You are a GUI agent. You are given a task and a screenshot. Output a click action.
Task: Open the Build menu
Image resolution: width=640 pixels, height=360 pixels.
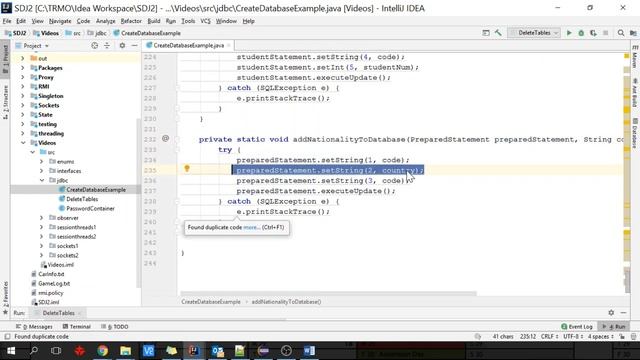[154, 21]
